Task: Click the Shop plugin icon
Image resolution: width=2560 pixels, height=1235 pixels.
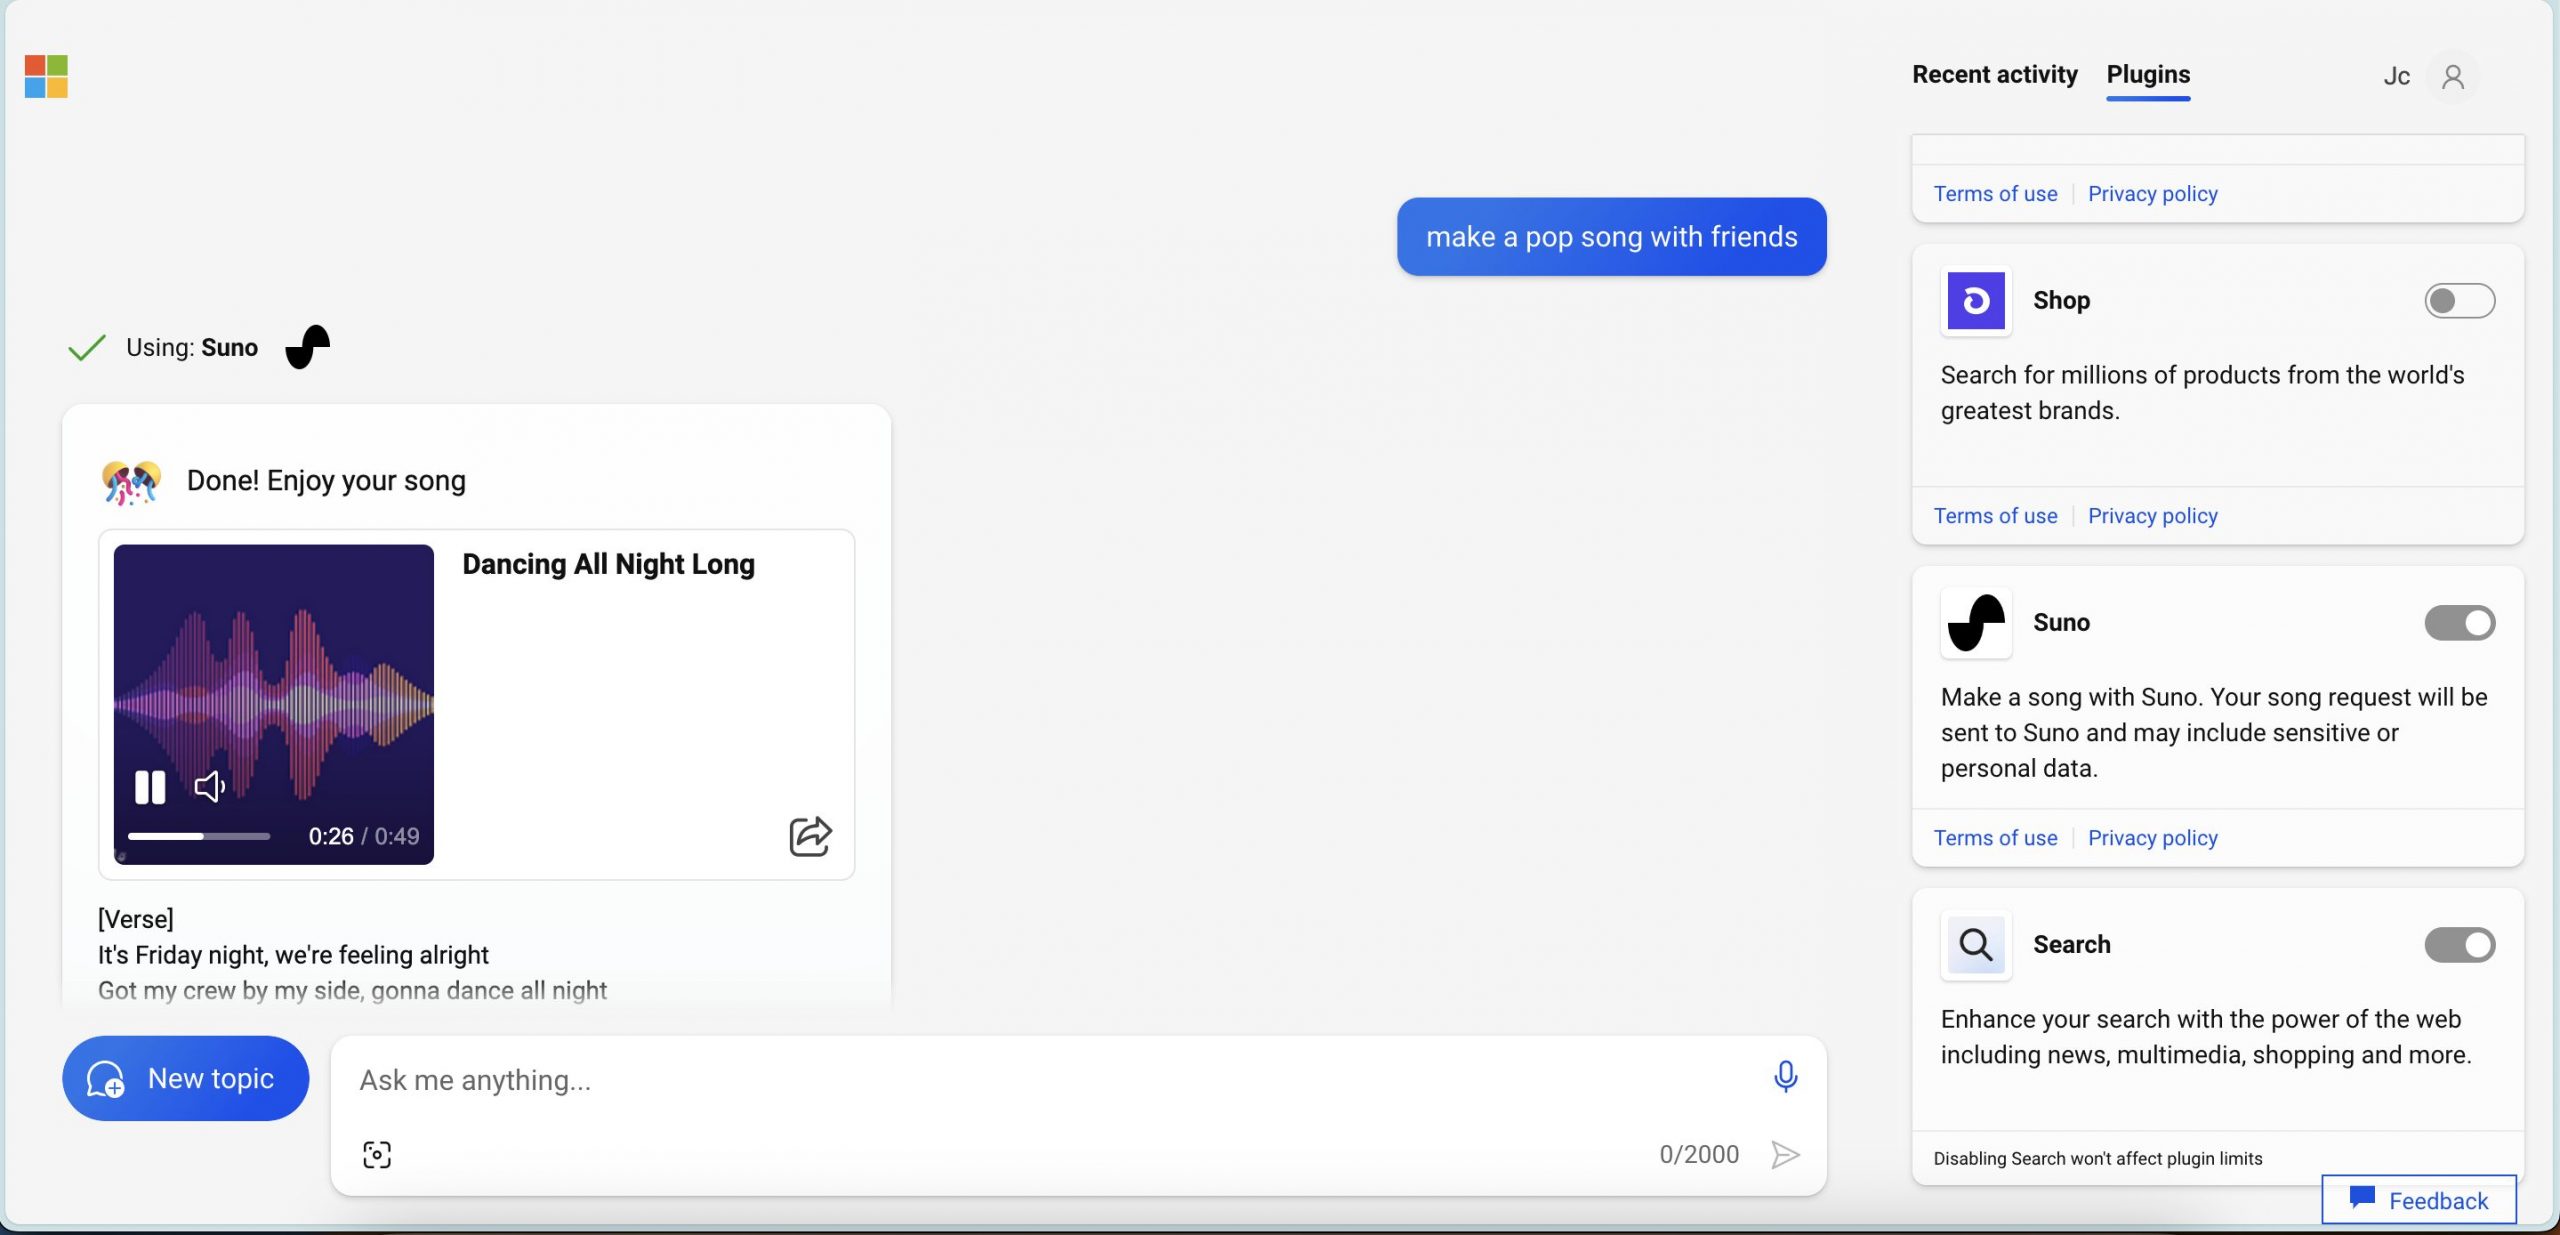Action: tap(1976, 301)
